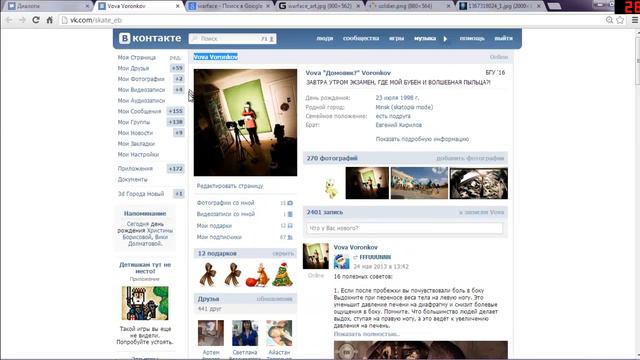Open сообщества in the header menu
640x360 pixels.
tap(361, 38)
